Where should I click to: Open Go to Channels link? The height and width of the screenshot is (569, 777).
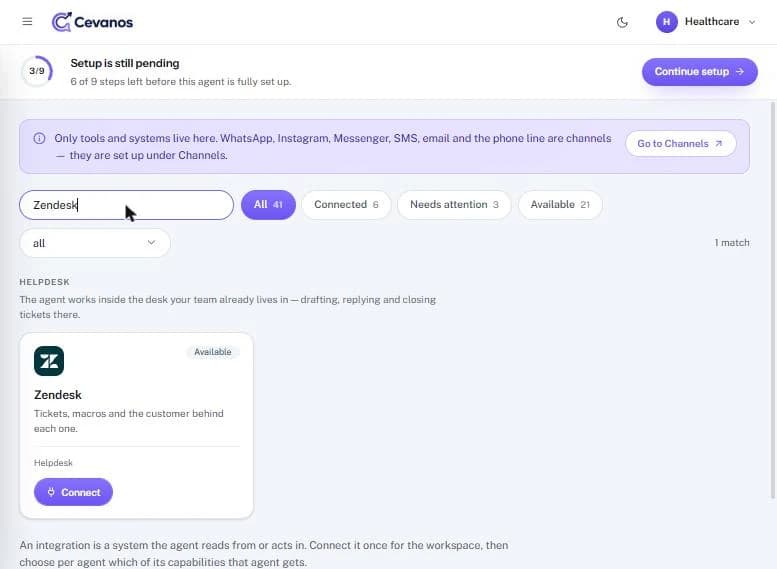680,144
